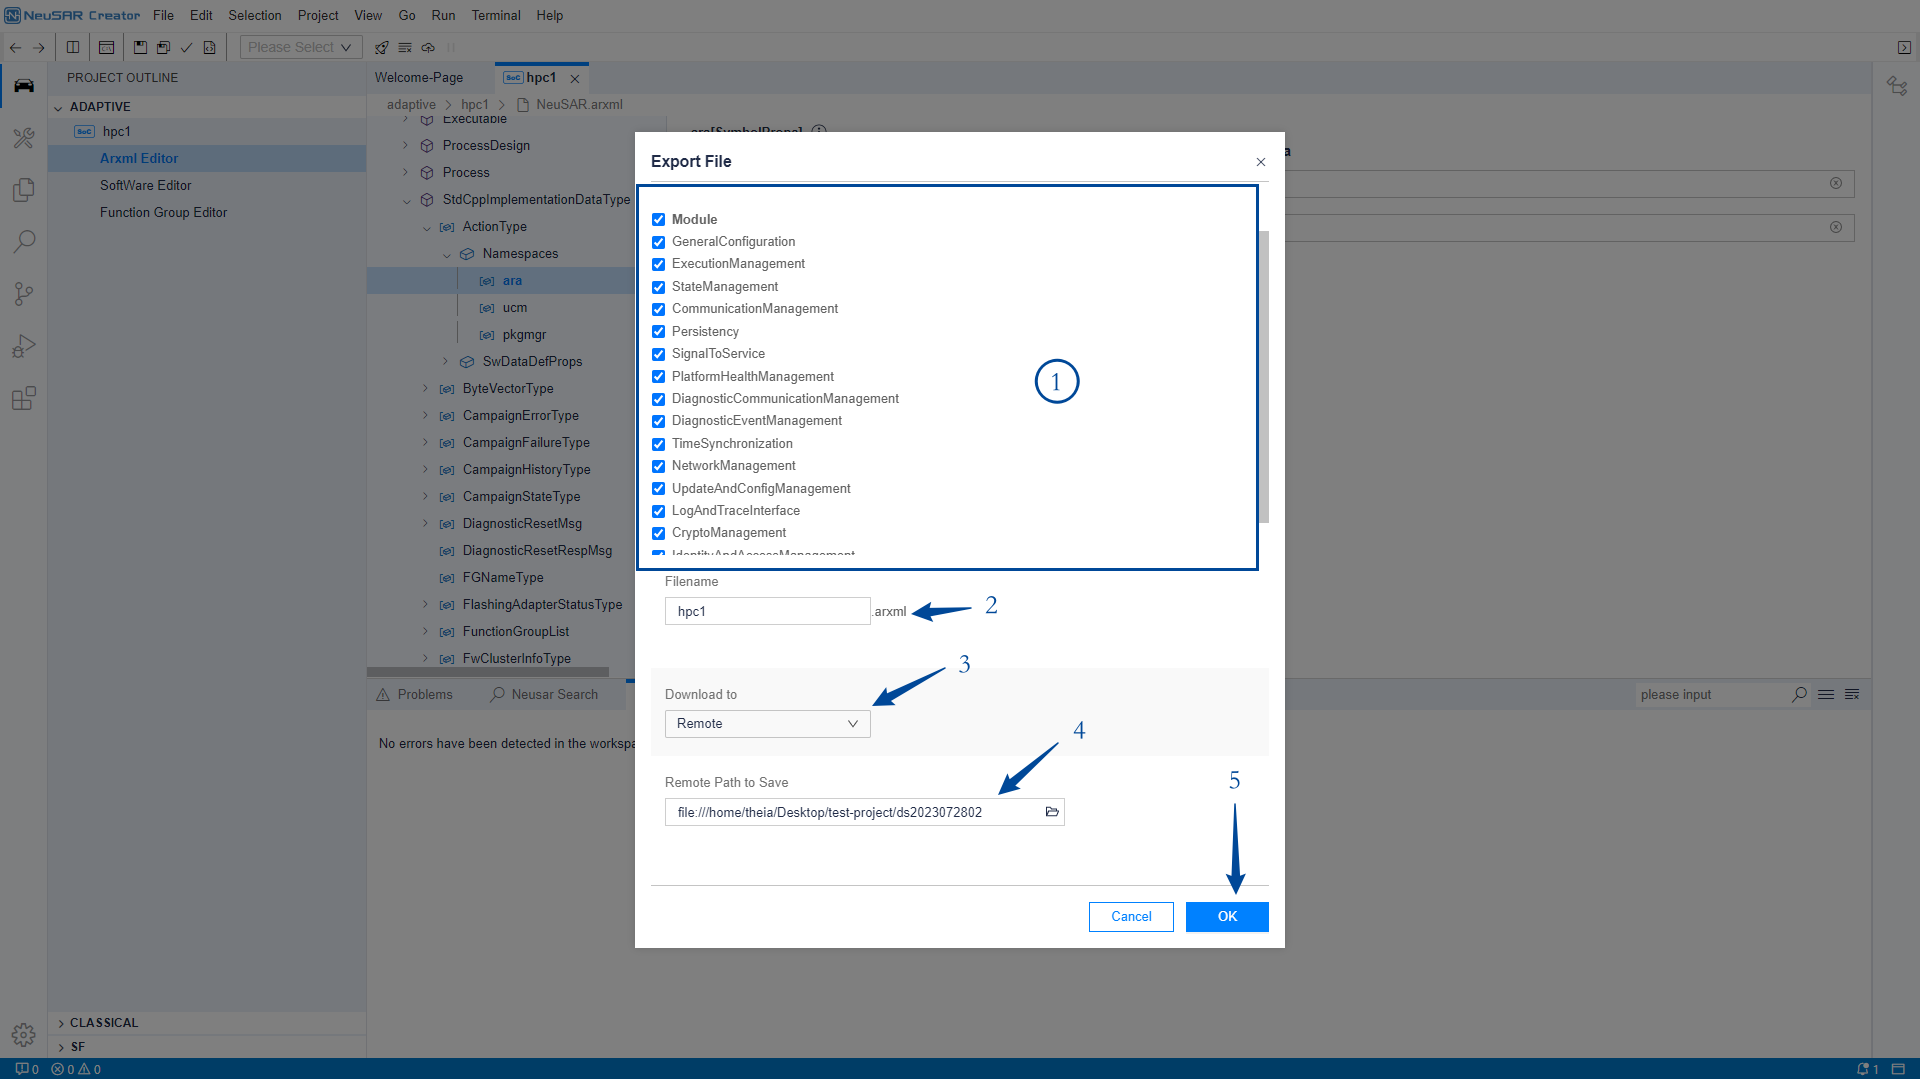Click the OK button in Export File
Image resolution: width=1920 pixels, height=1079 pixels.
(x=1227, y=917)
